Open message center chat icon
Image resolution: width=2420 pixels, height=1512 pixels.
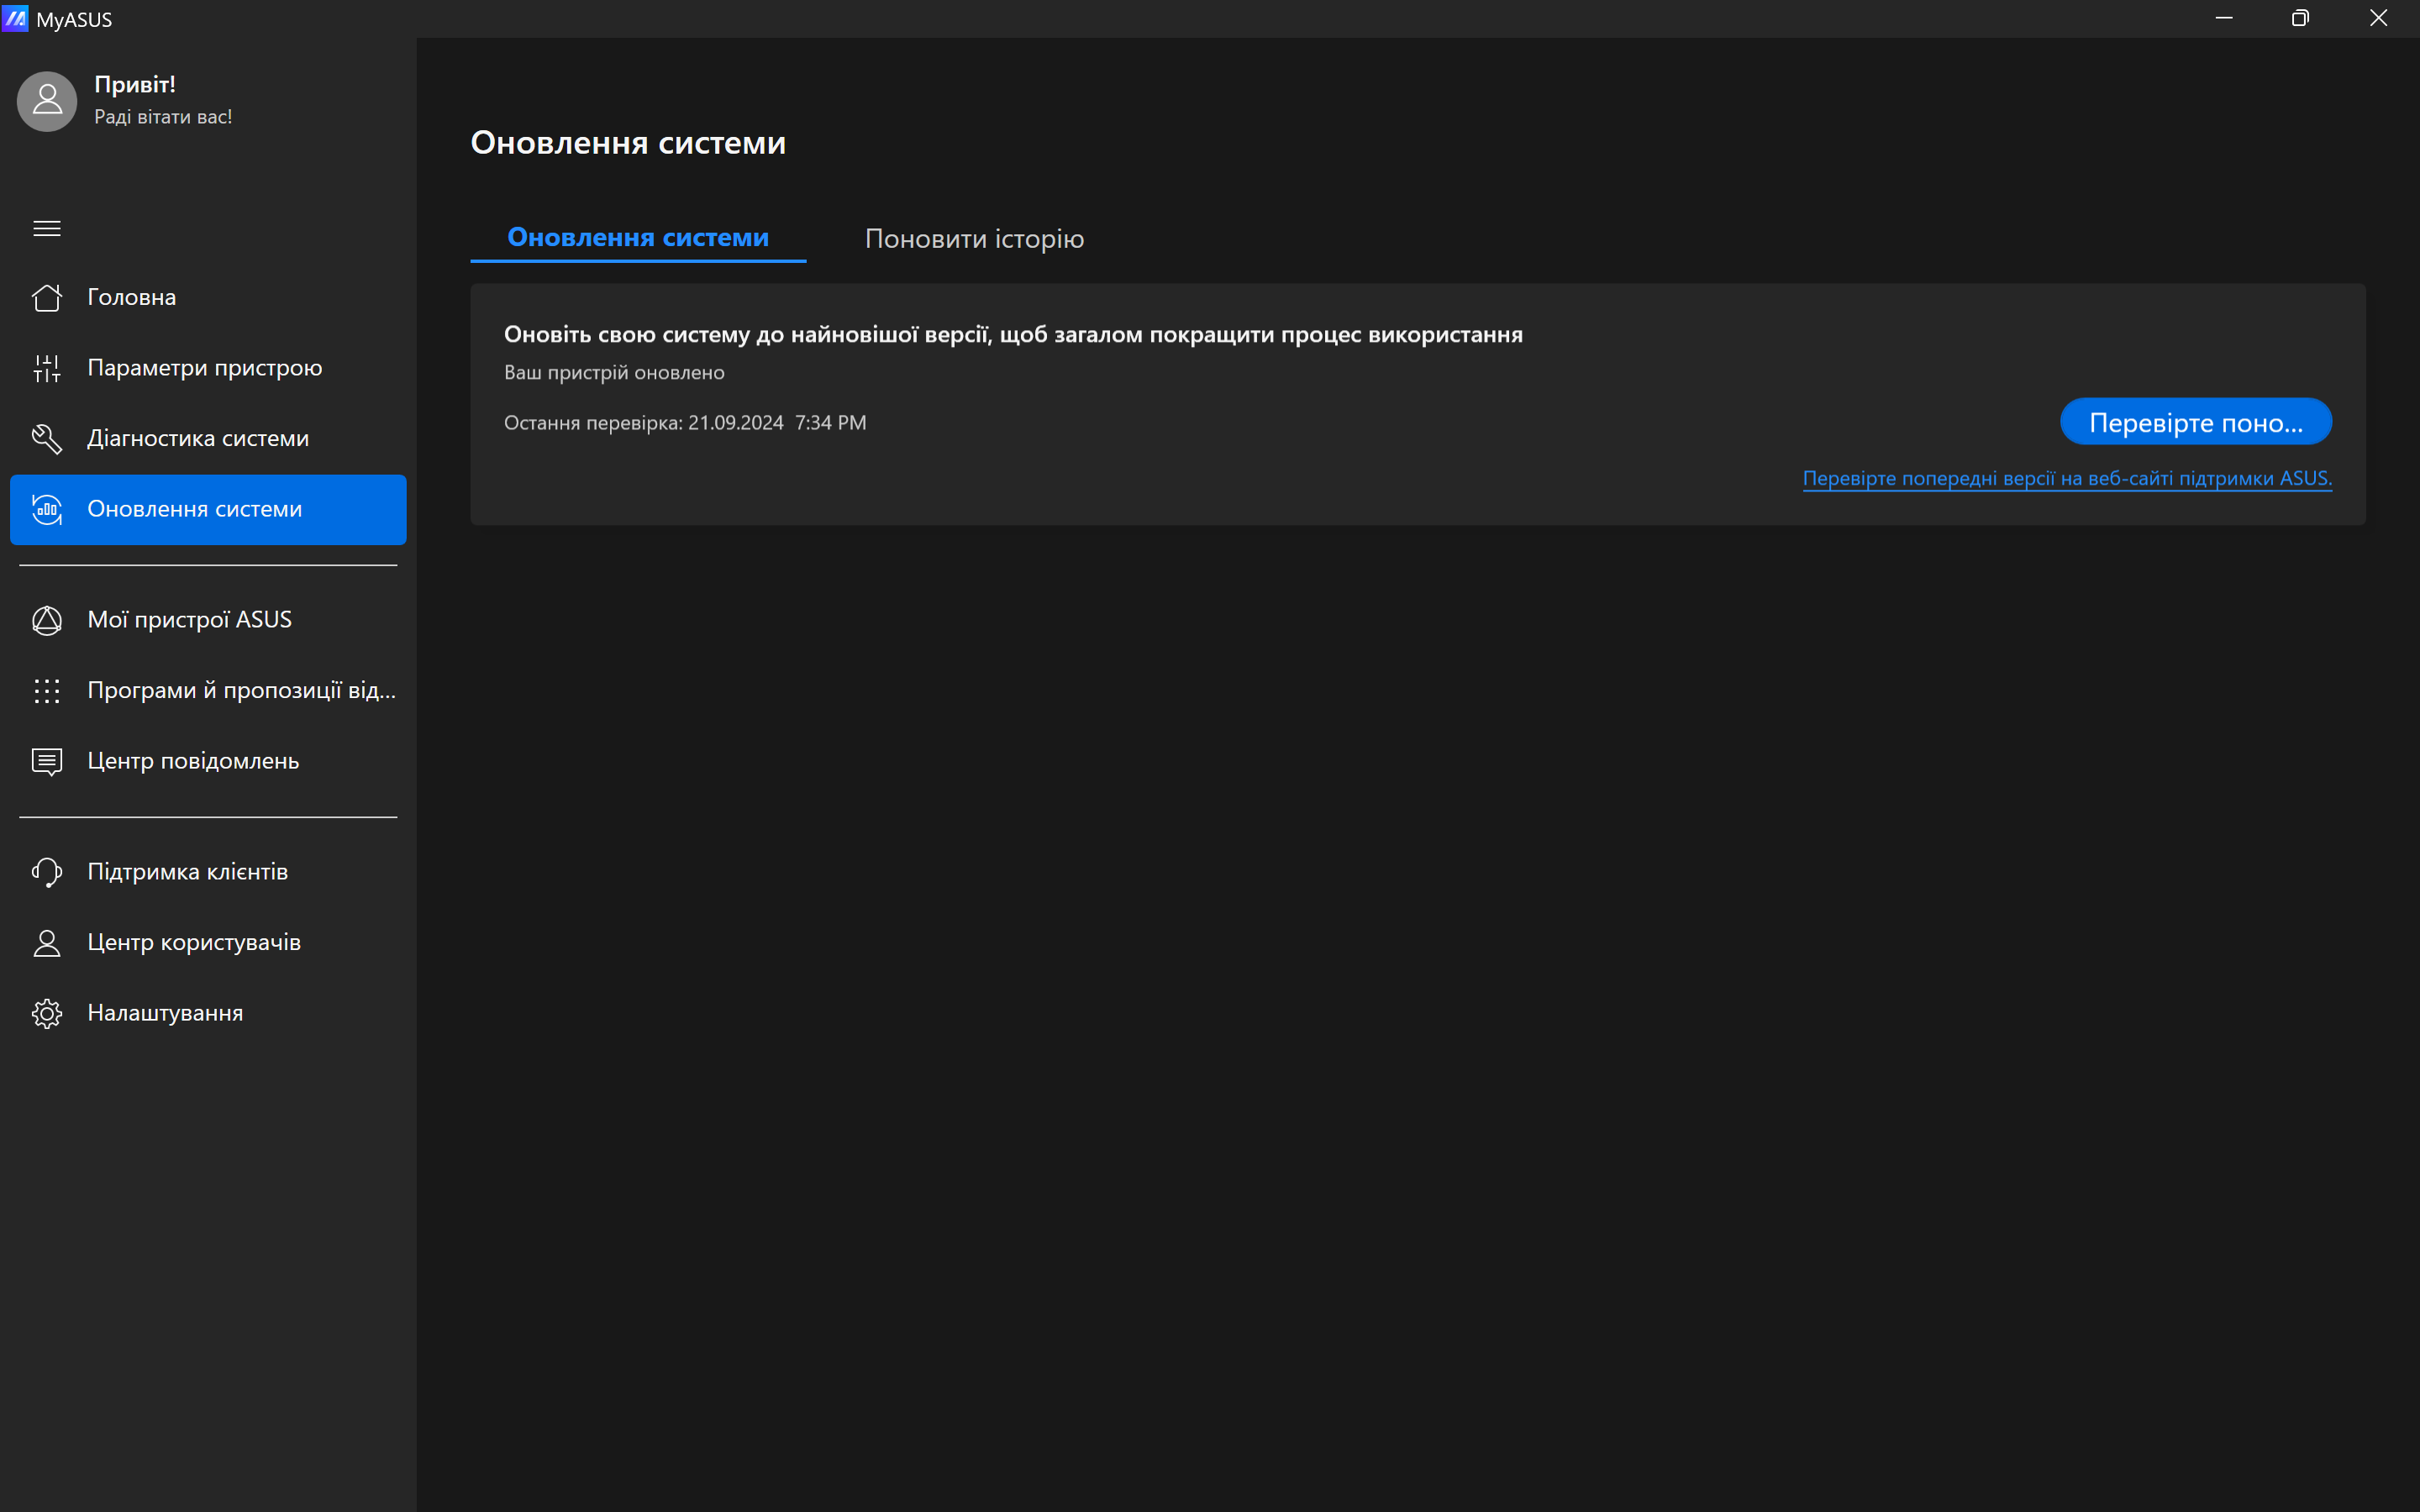pyautogui.click(x=47, y=761)
